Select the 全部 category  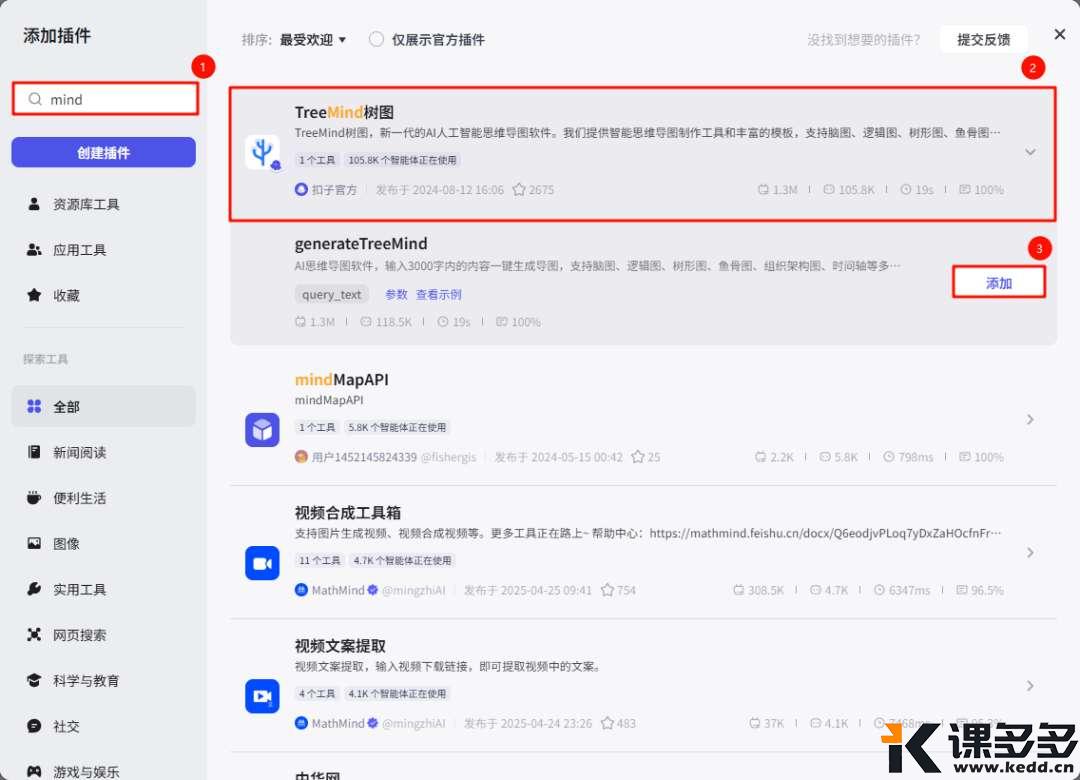103,407
